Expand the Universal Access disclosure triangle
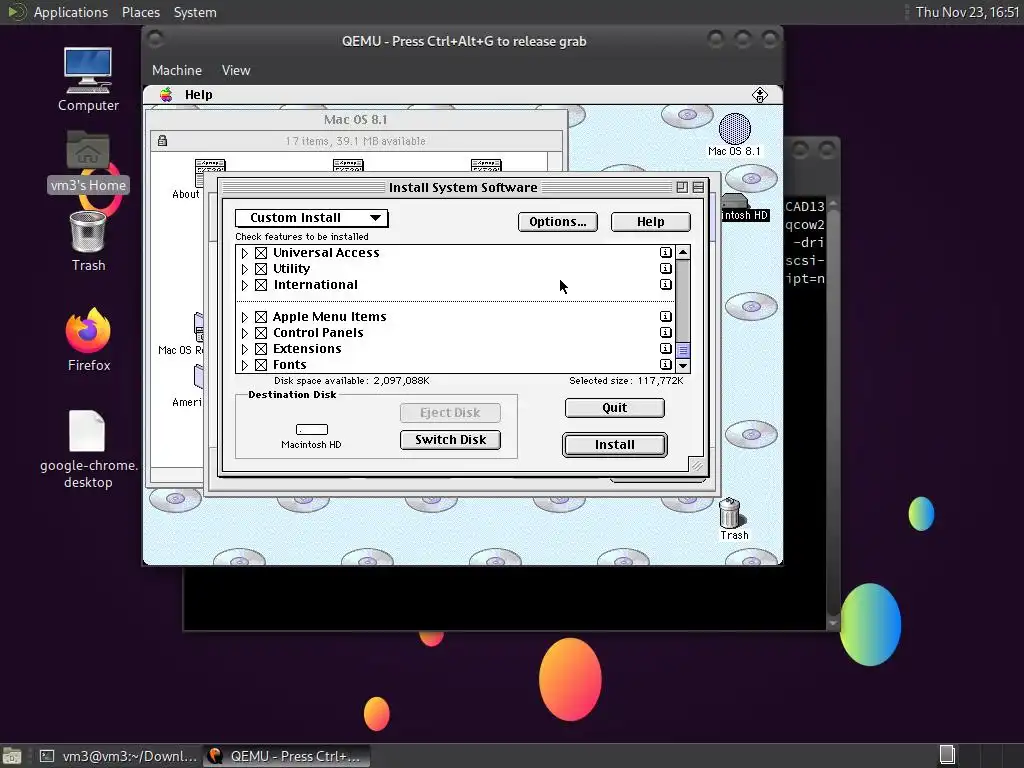Viewport: 1024px width, 768px height. [245, 253]
